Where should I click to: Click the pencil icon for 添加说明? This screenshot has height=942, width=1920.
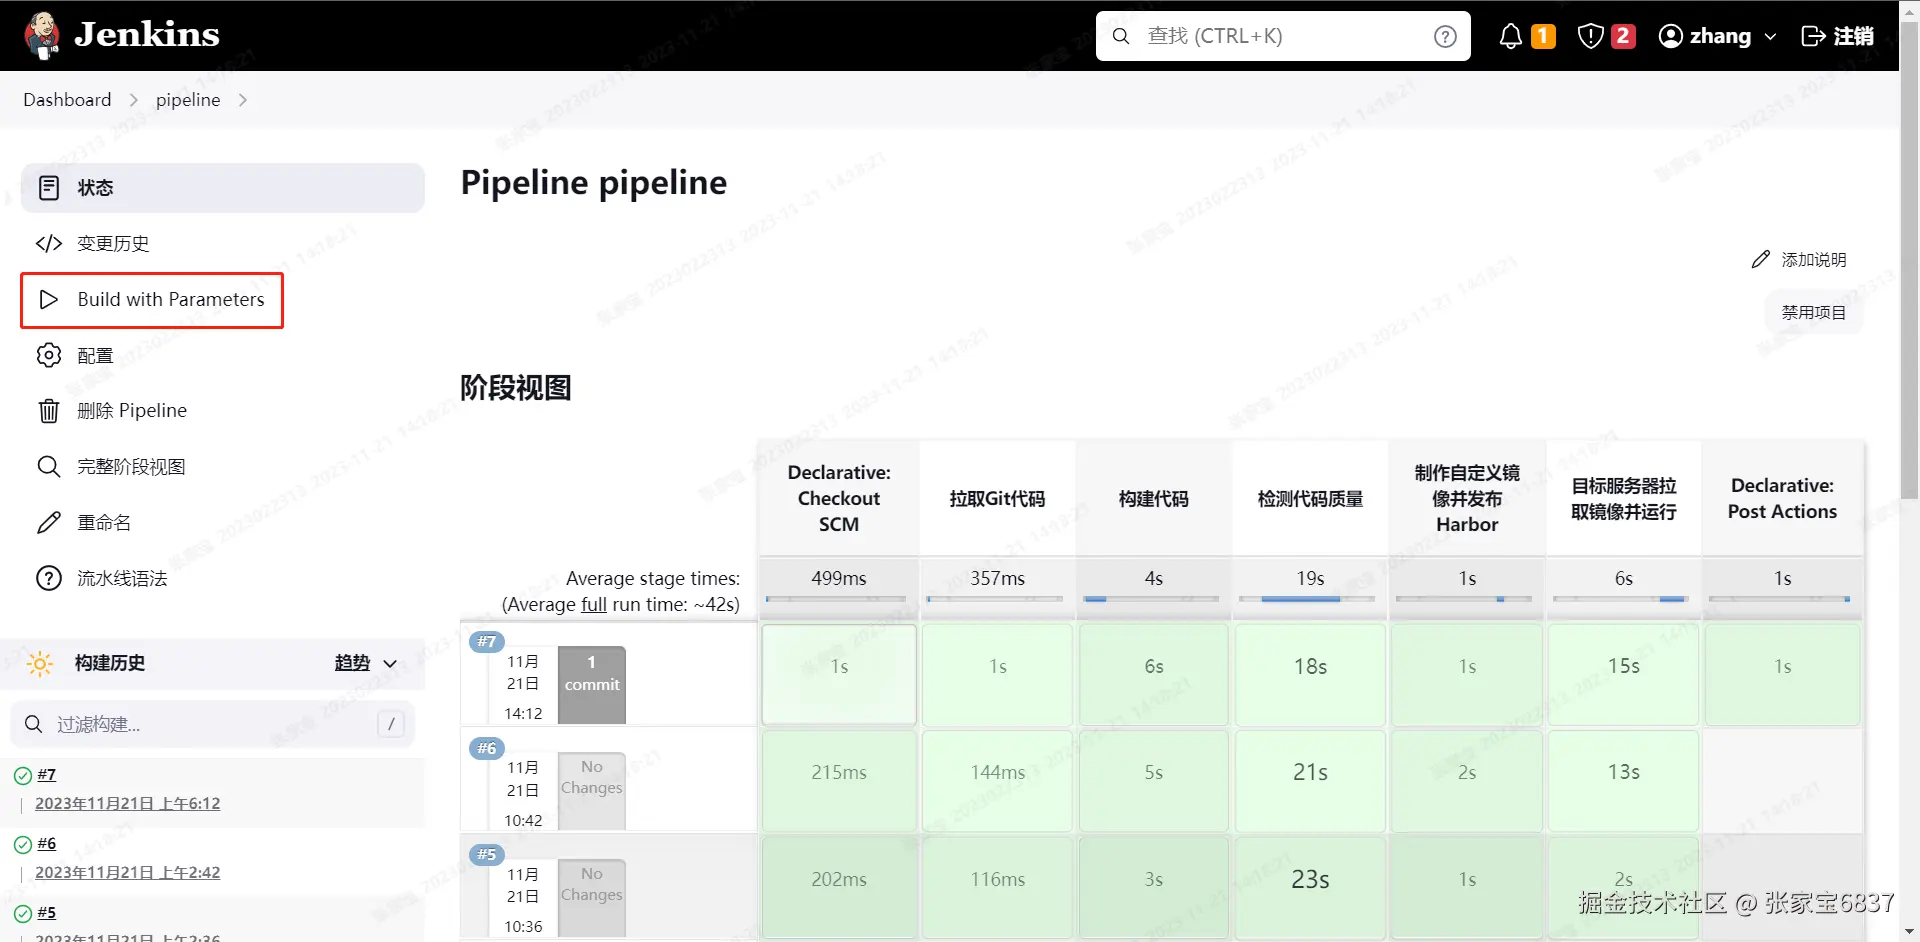coord(1761,260)
